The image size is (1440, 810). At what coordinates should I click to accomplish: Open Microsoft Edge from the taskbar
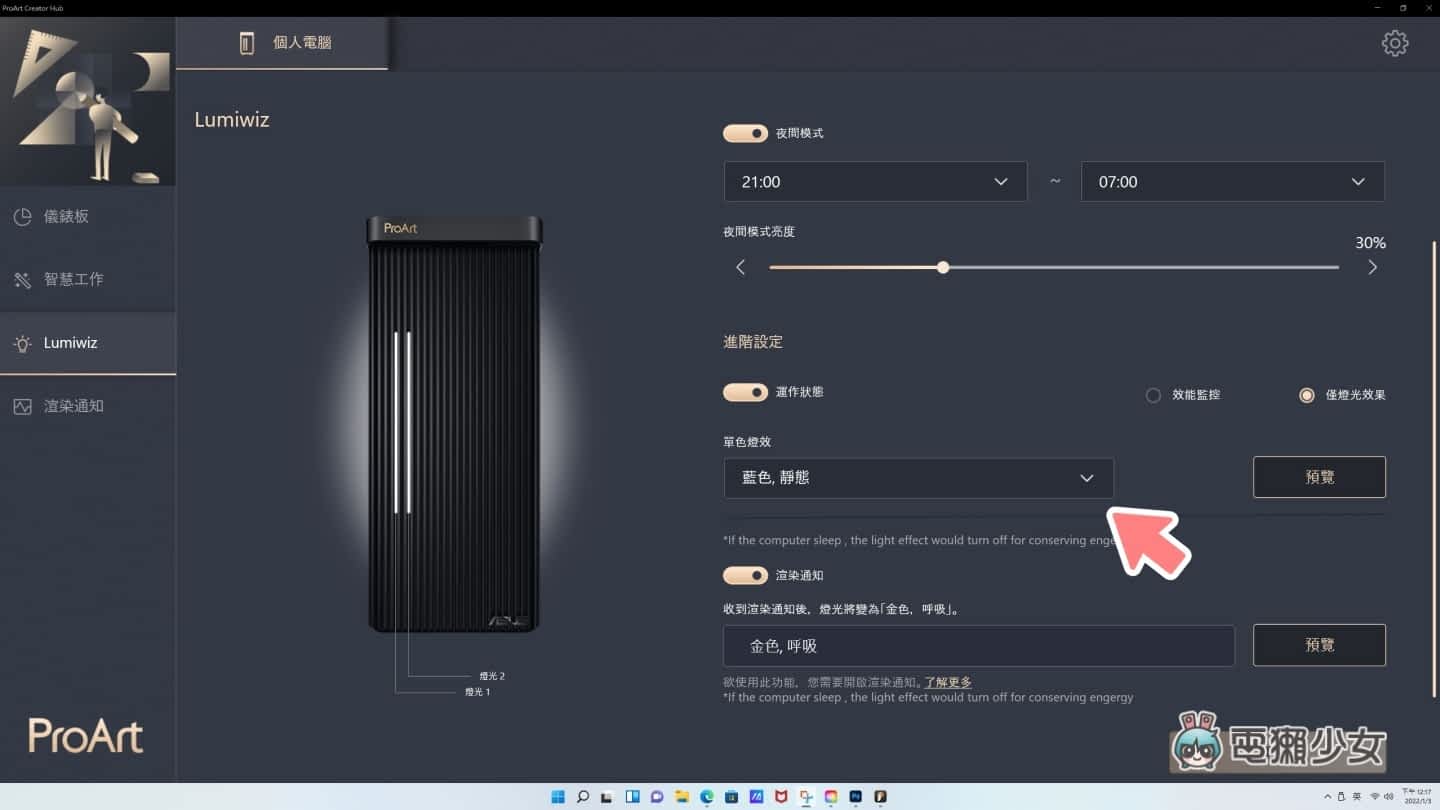click(707, 797)
